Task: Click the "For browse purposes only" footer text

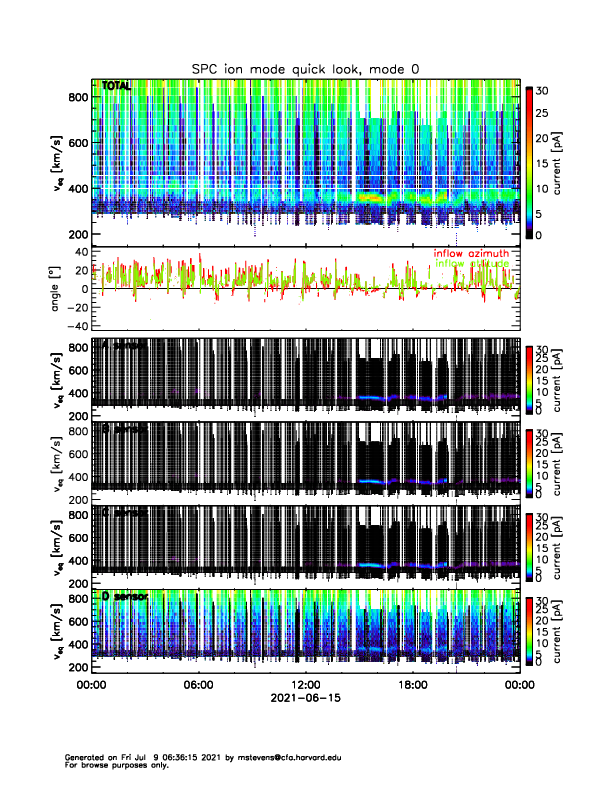Action: tap(111, 765)
